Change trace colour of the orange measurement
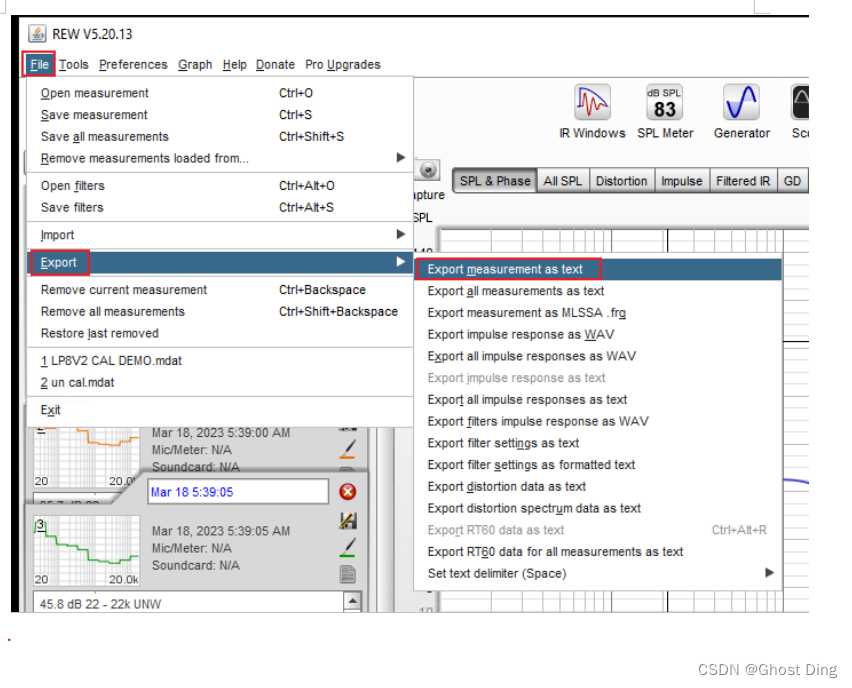 pos(348,449)
